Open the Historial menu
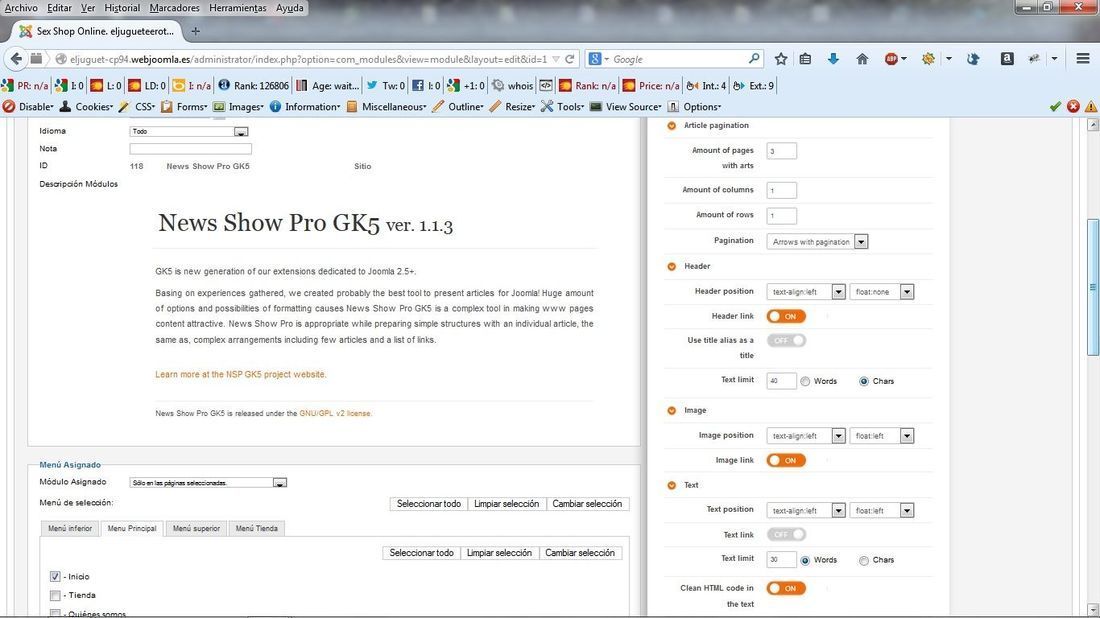Viewport: 1100px width, 618px height. pyautogui.click(x=122, y=8)
